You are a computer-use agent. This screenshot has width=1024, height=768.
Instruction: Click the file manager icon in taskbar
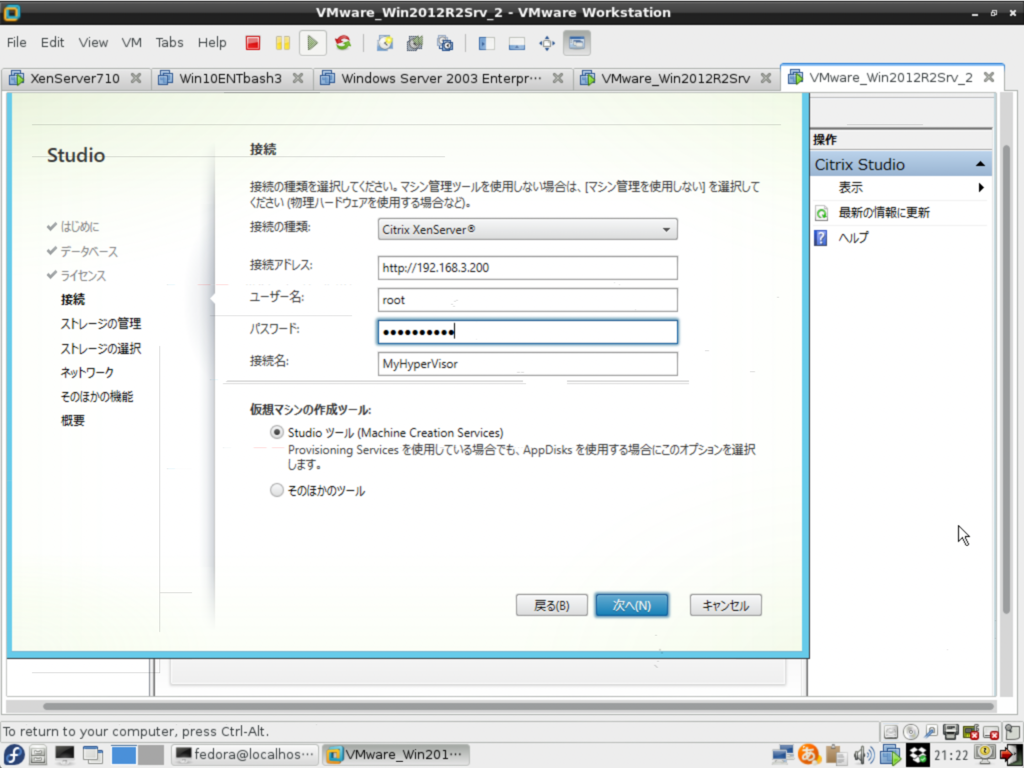pyautogui.click(x=38, y=755)
